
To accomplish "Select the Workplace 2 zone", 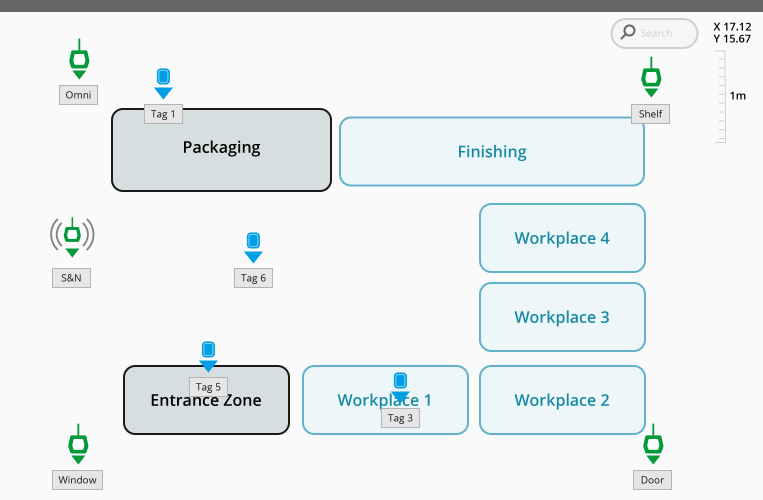I will (x=561, y=400).
